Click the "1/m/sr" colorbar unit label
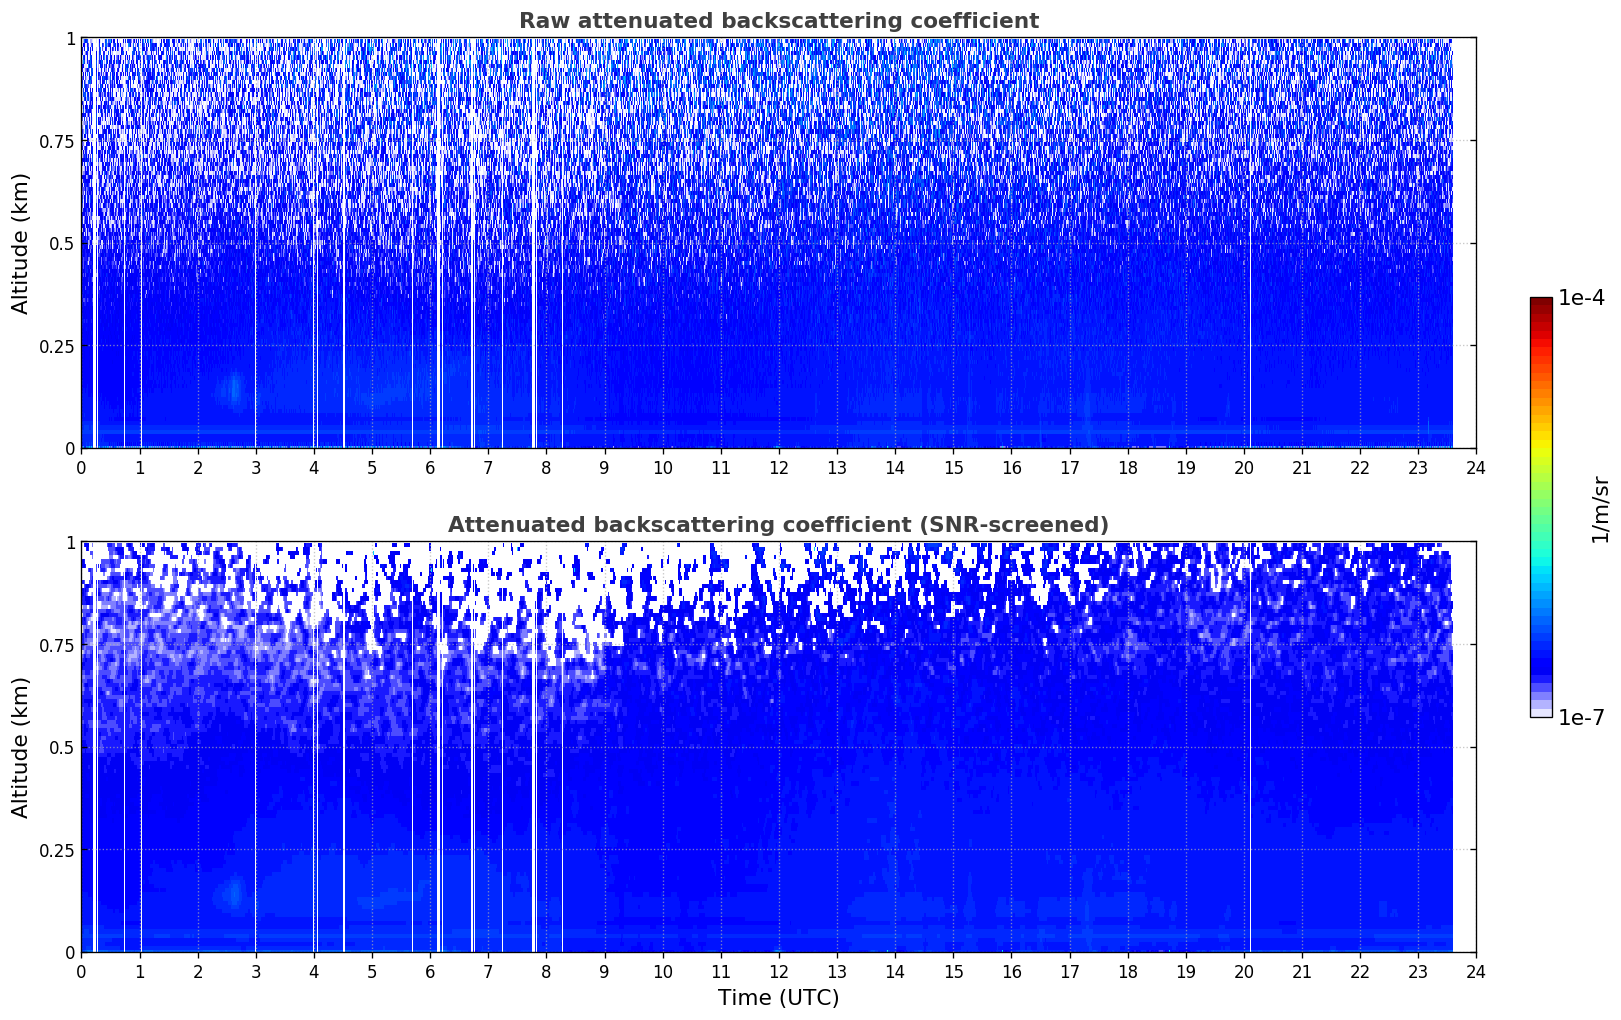 coord(1600,508)
